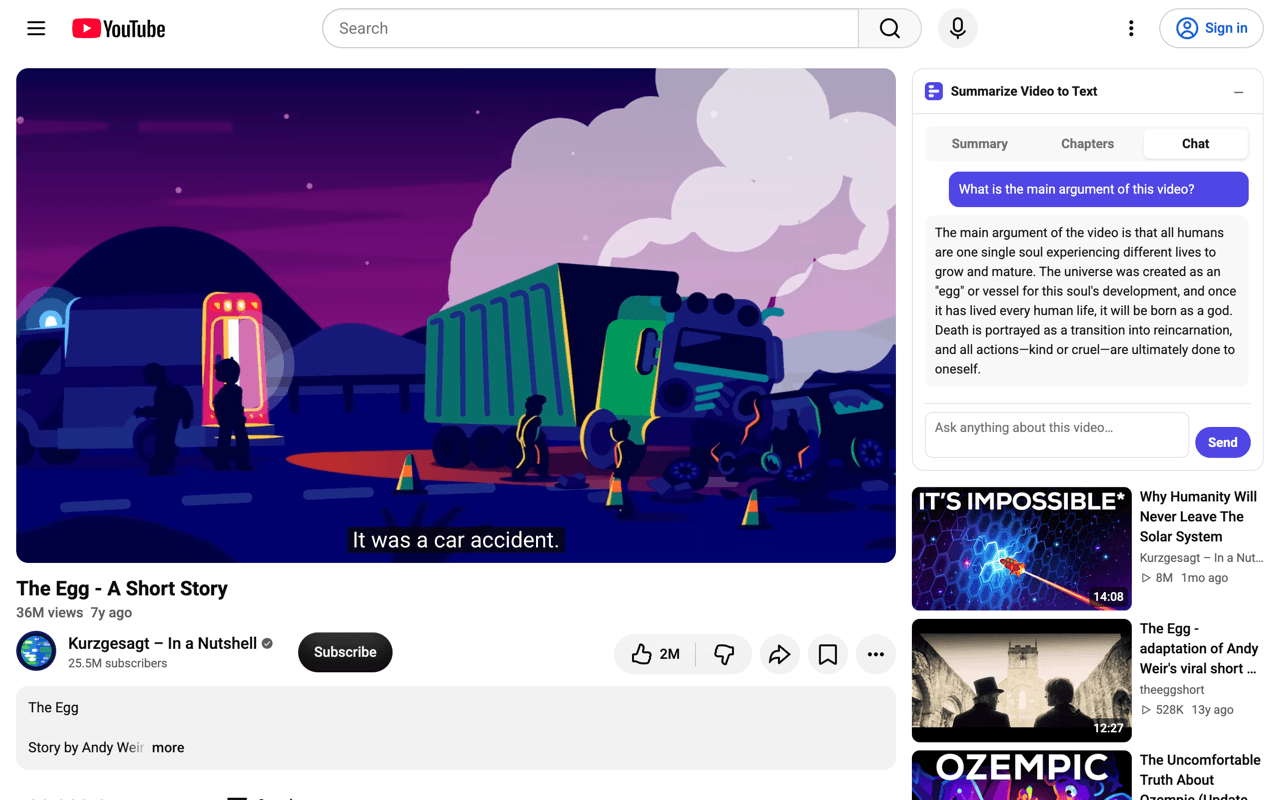Open more actions ellipsis under video

[x=875, y=654]
